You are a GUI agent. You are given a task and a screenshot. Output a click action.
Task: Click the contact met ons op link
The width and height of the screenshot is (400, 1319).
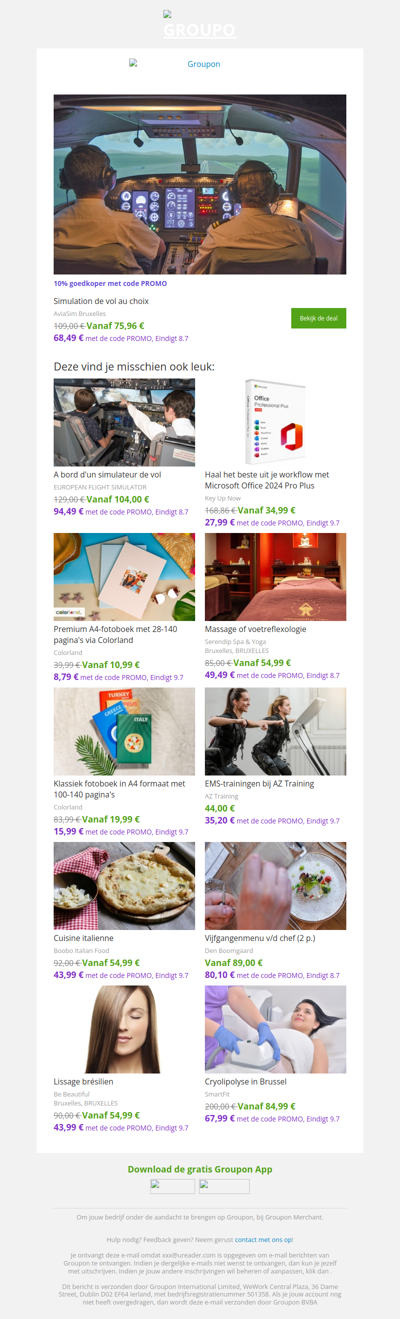tap(264, 1239)
